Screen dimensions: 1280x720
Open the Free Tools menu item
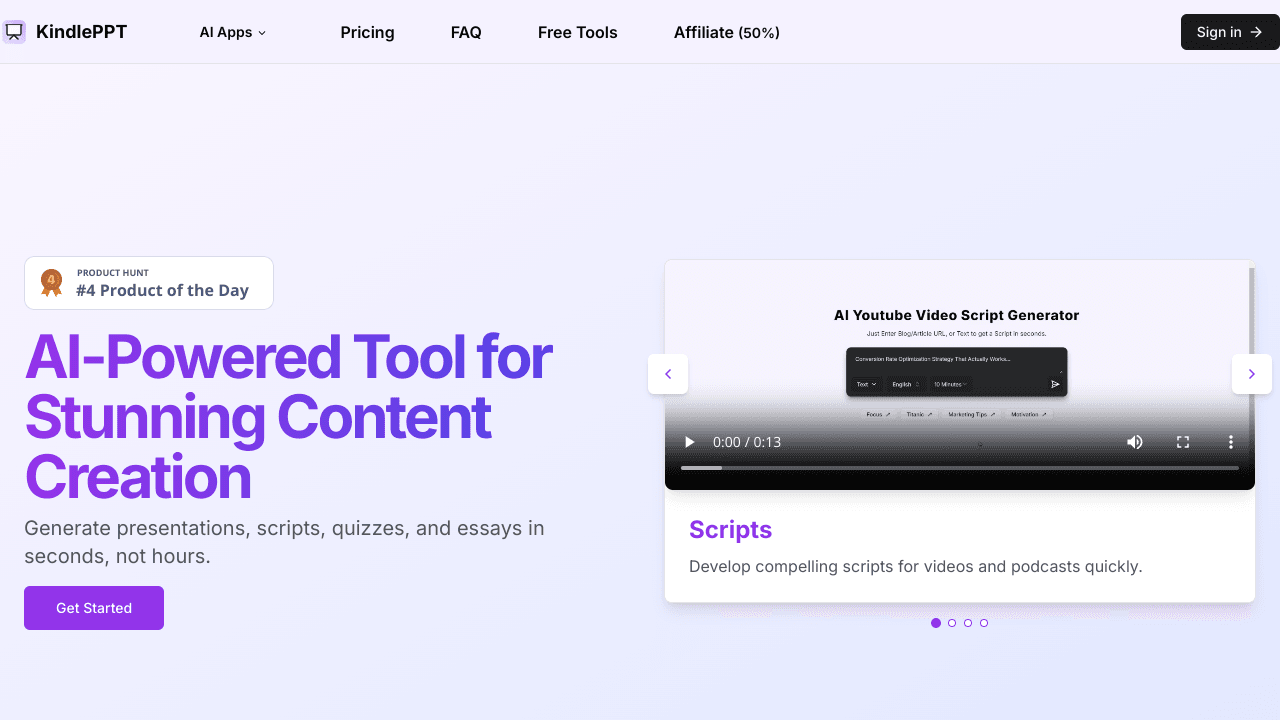point(577,32)
